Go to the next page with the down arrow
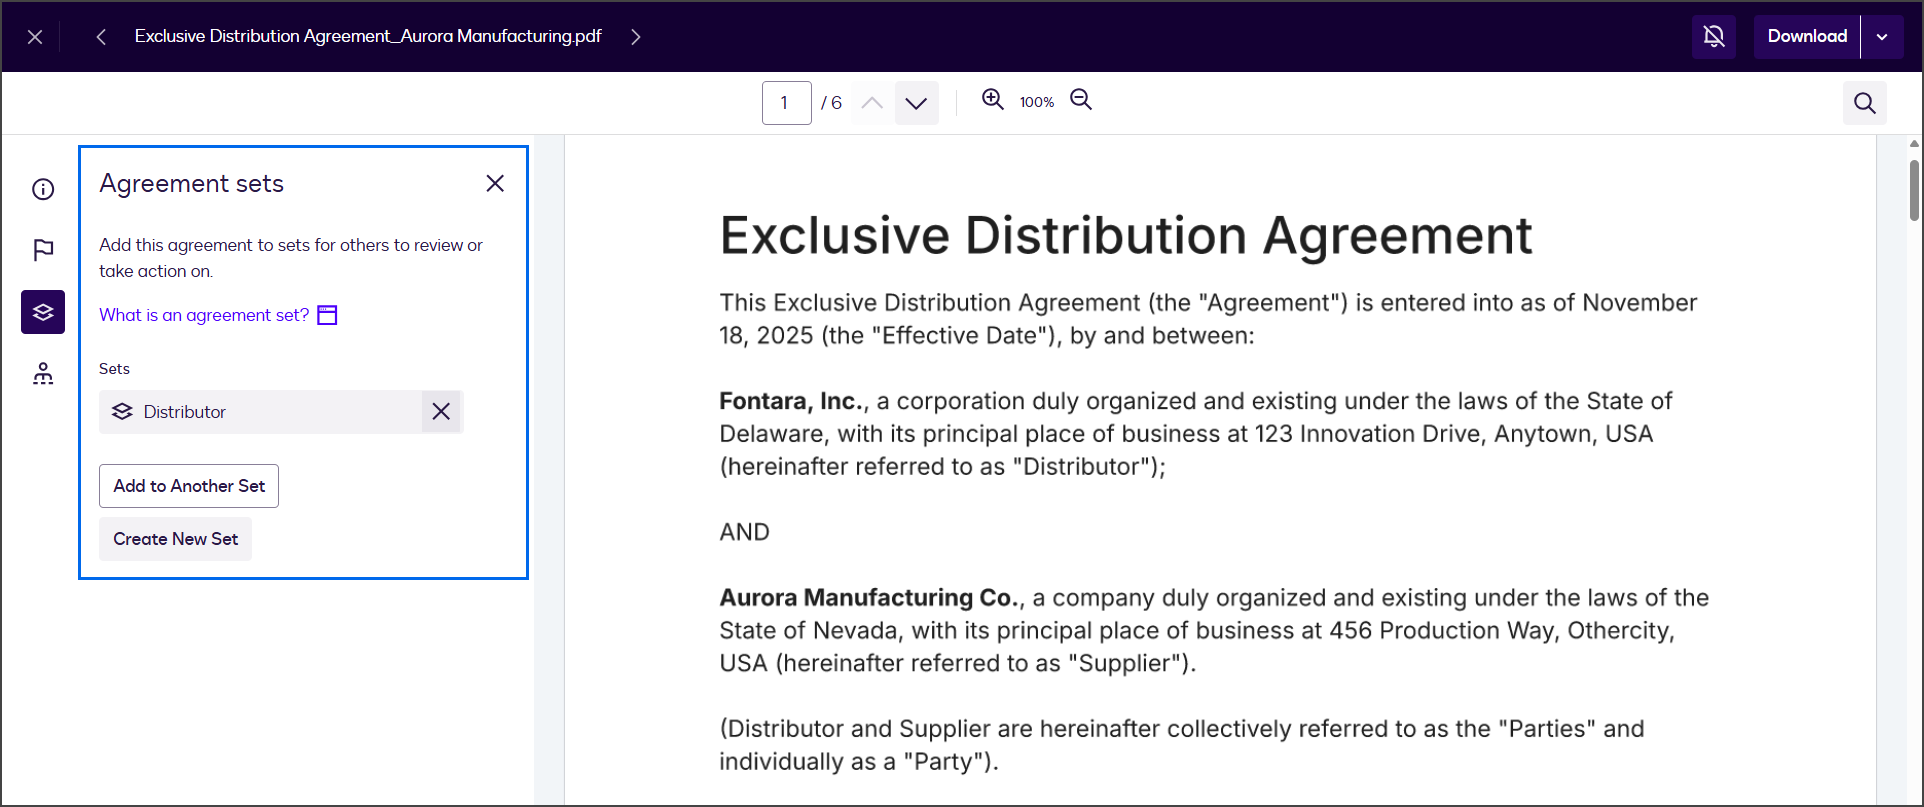This screenshot has width=1924, height=807. [916, 103]
